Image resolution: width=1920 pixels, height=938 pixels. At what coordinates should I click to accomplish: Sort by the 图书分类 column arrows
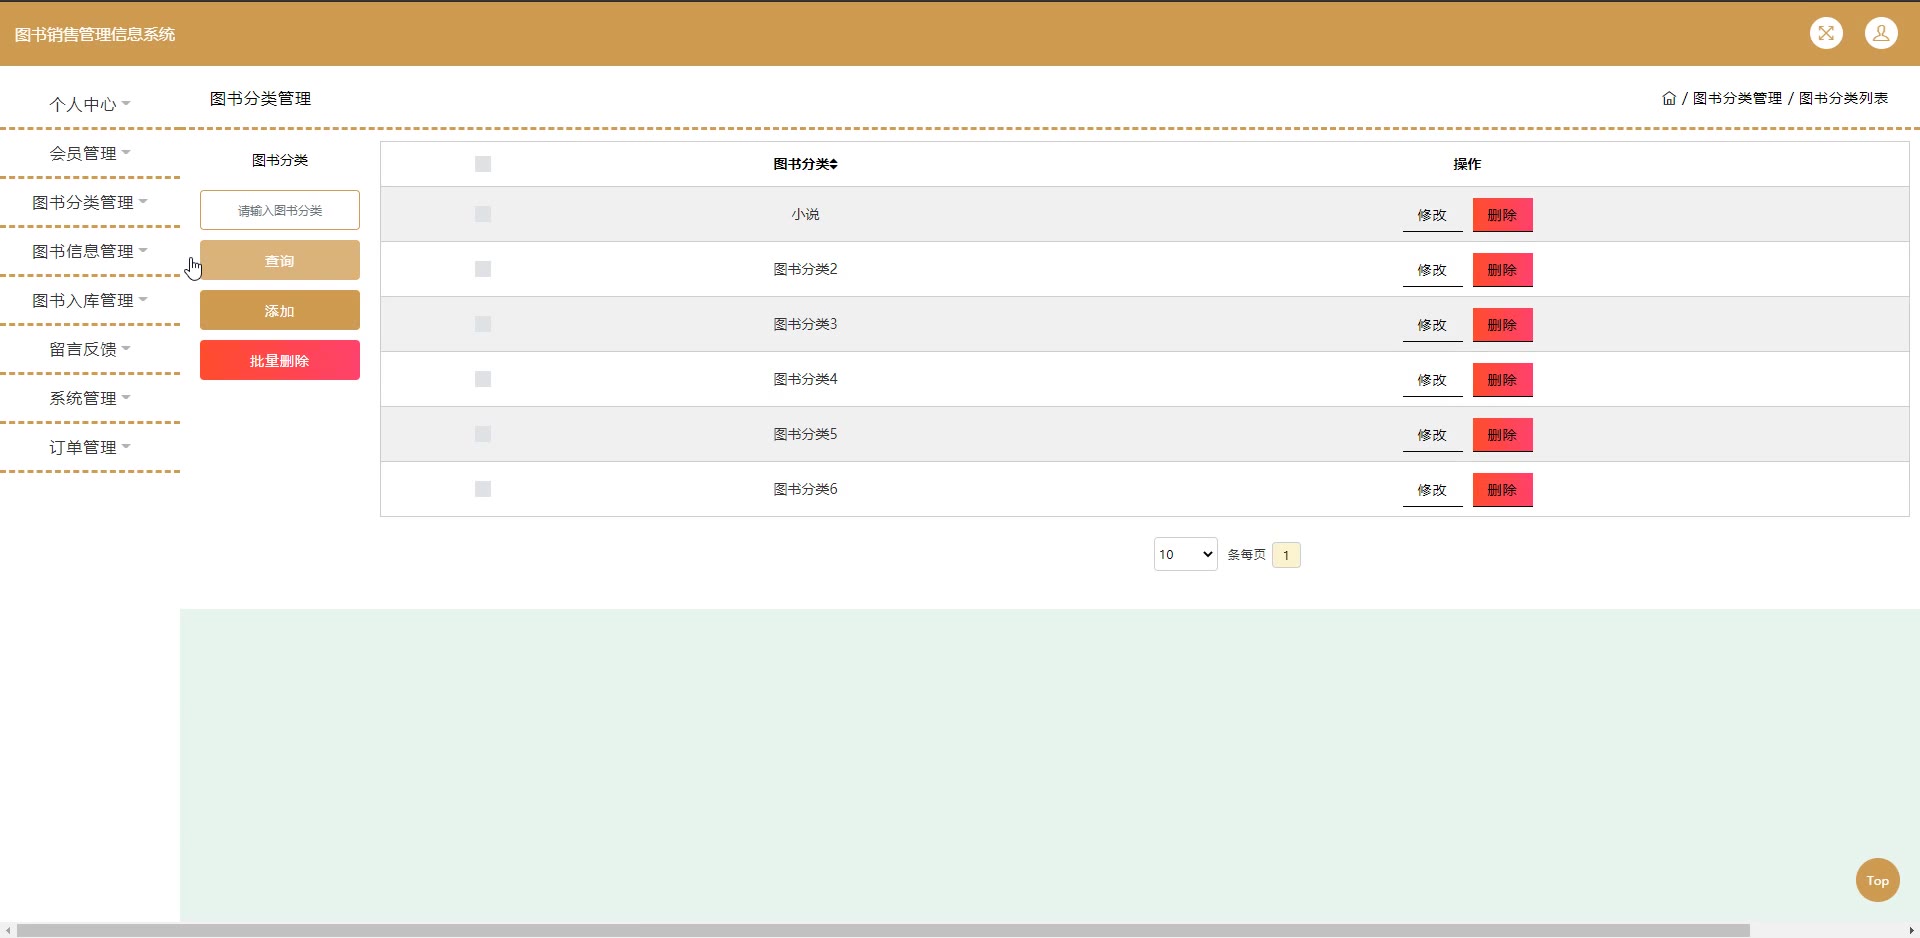tap(833, 164)
